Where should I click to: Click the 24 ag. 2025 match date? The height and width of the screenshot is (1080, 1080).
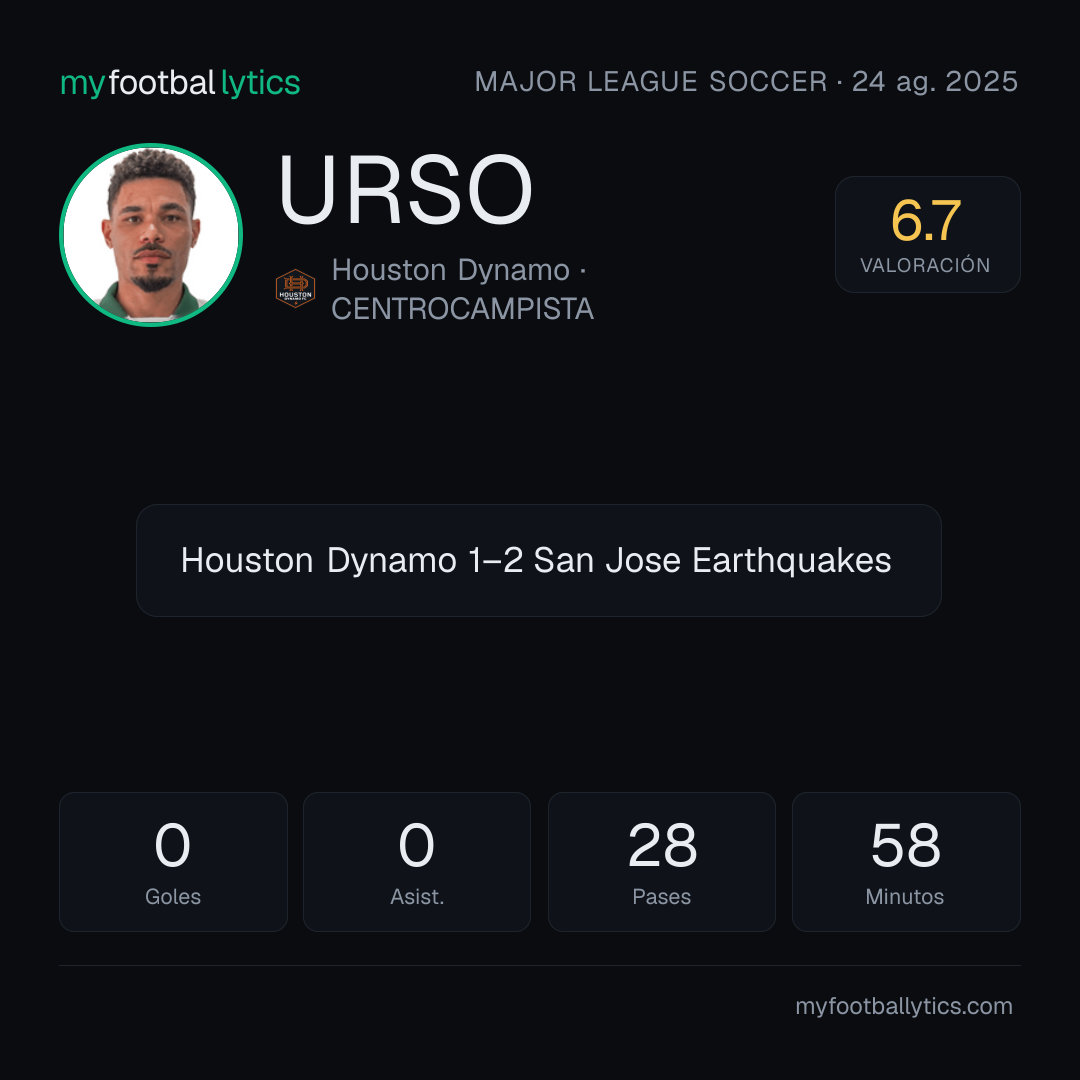(x=935, y=82)
